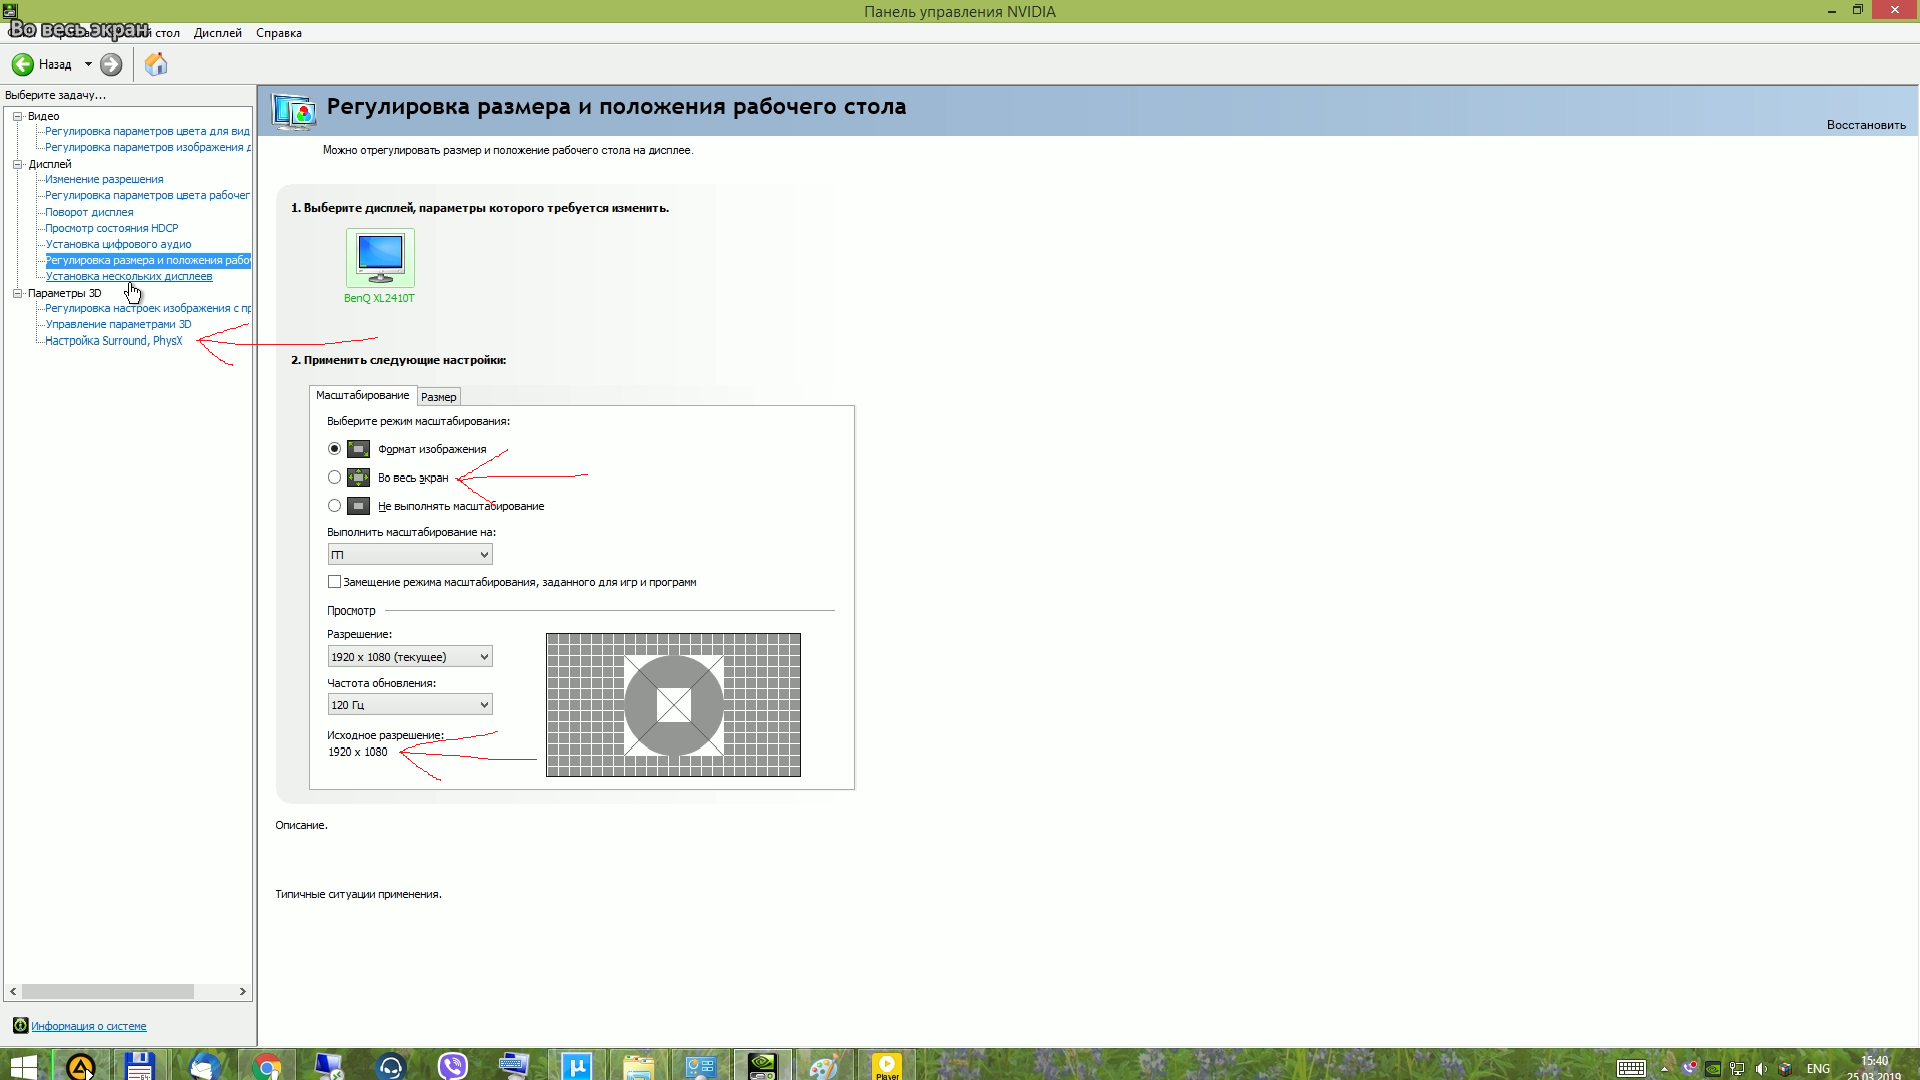1920x1080 pixels.
Task: Open the "Информация о системе" link
Action: pos(88,1026)
